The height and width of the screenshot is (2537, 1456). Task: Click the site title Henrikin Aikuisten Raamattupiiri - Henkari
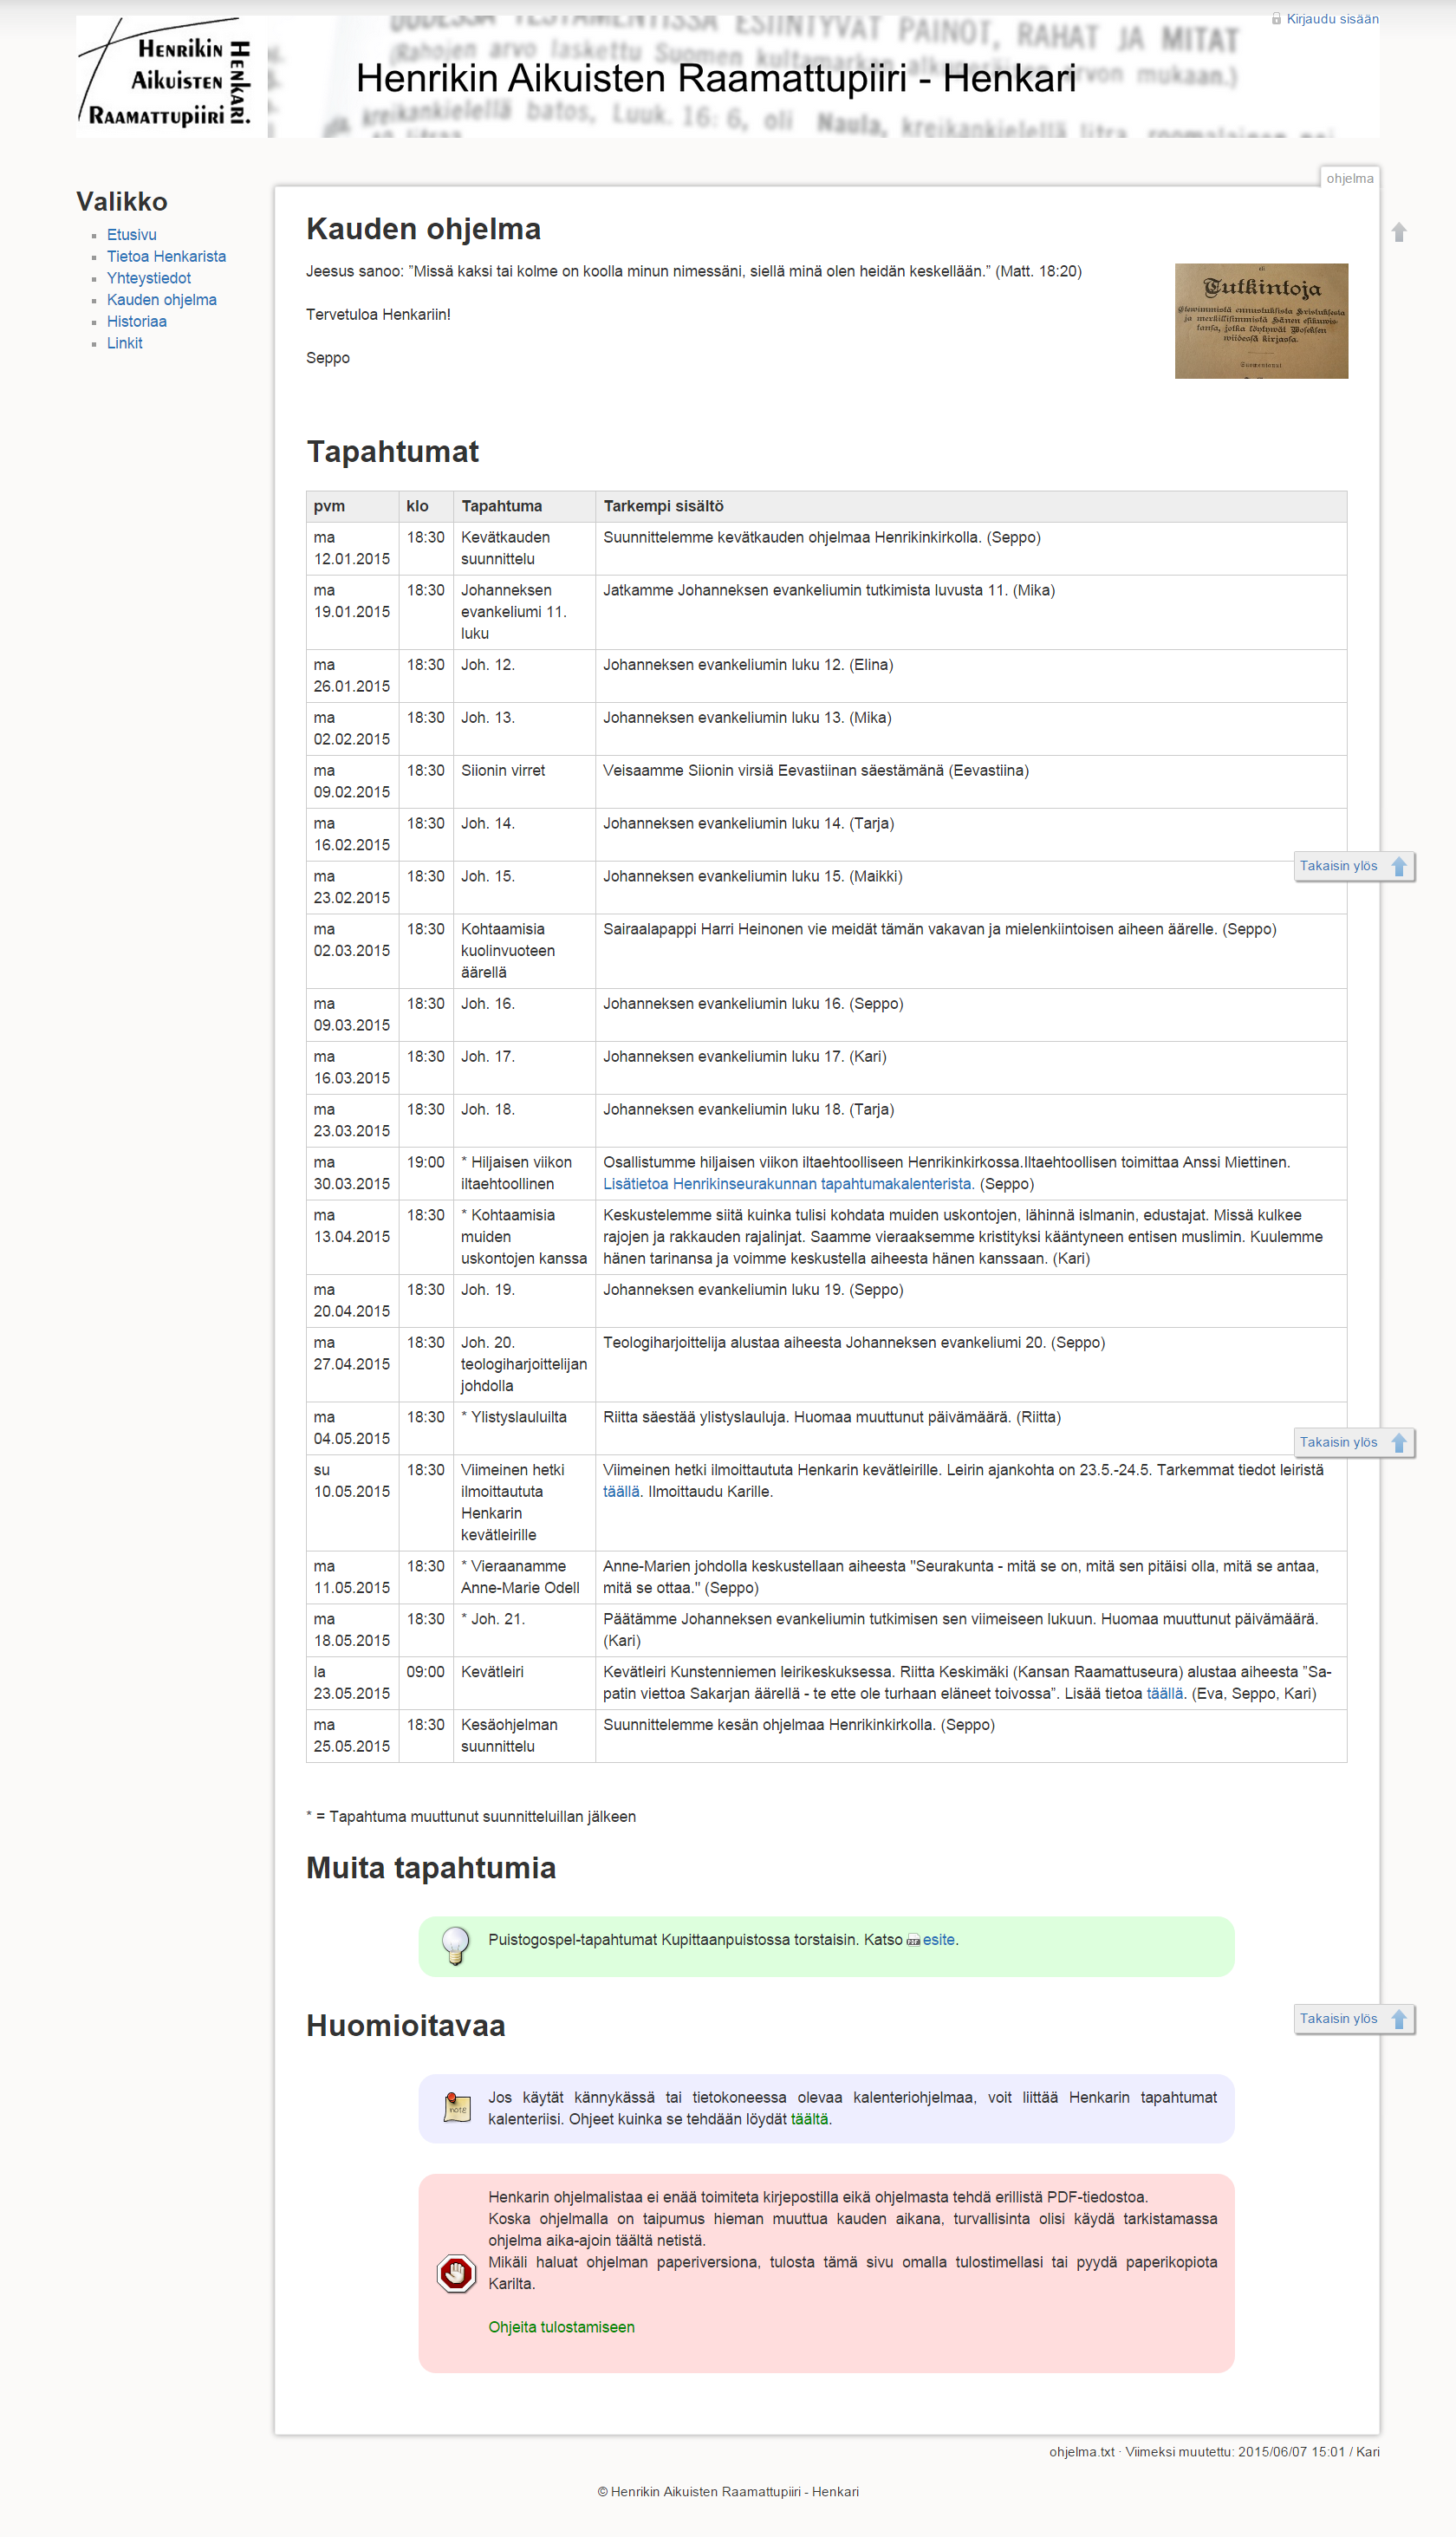click(x=716, y=78)
